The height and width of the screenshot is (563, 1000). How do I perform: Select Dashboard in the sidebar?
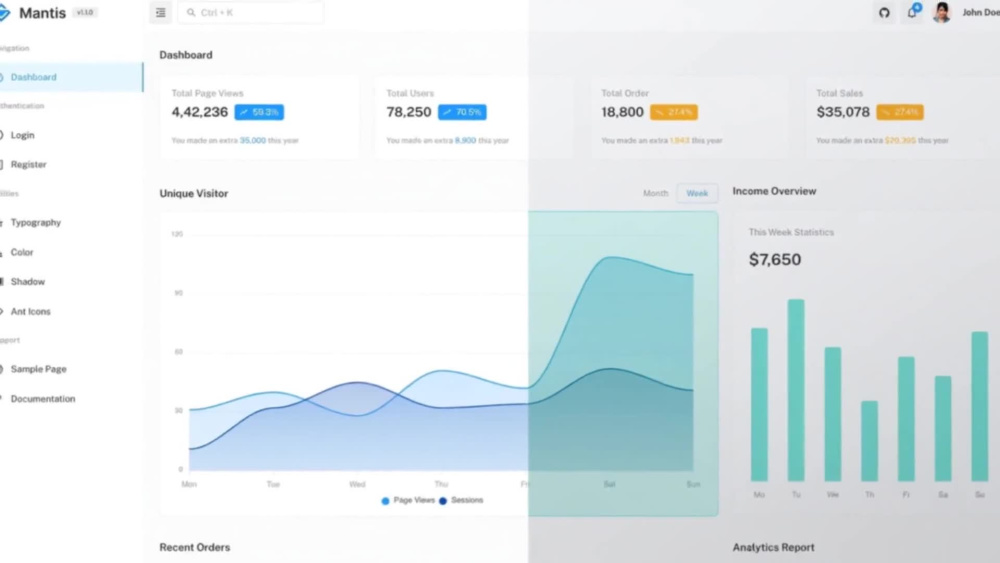pos(71,77)
